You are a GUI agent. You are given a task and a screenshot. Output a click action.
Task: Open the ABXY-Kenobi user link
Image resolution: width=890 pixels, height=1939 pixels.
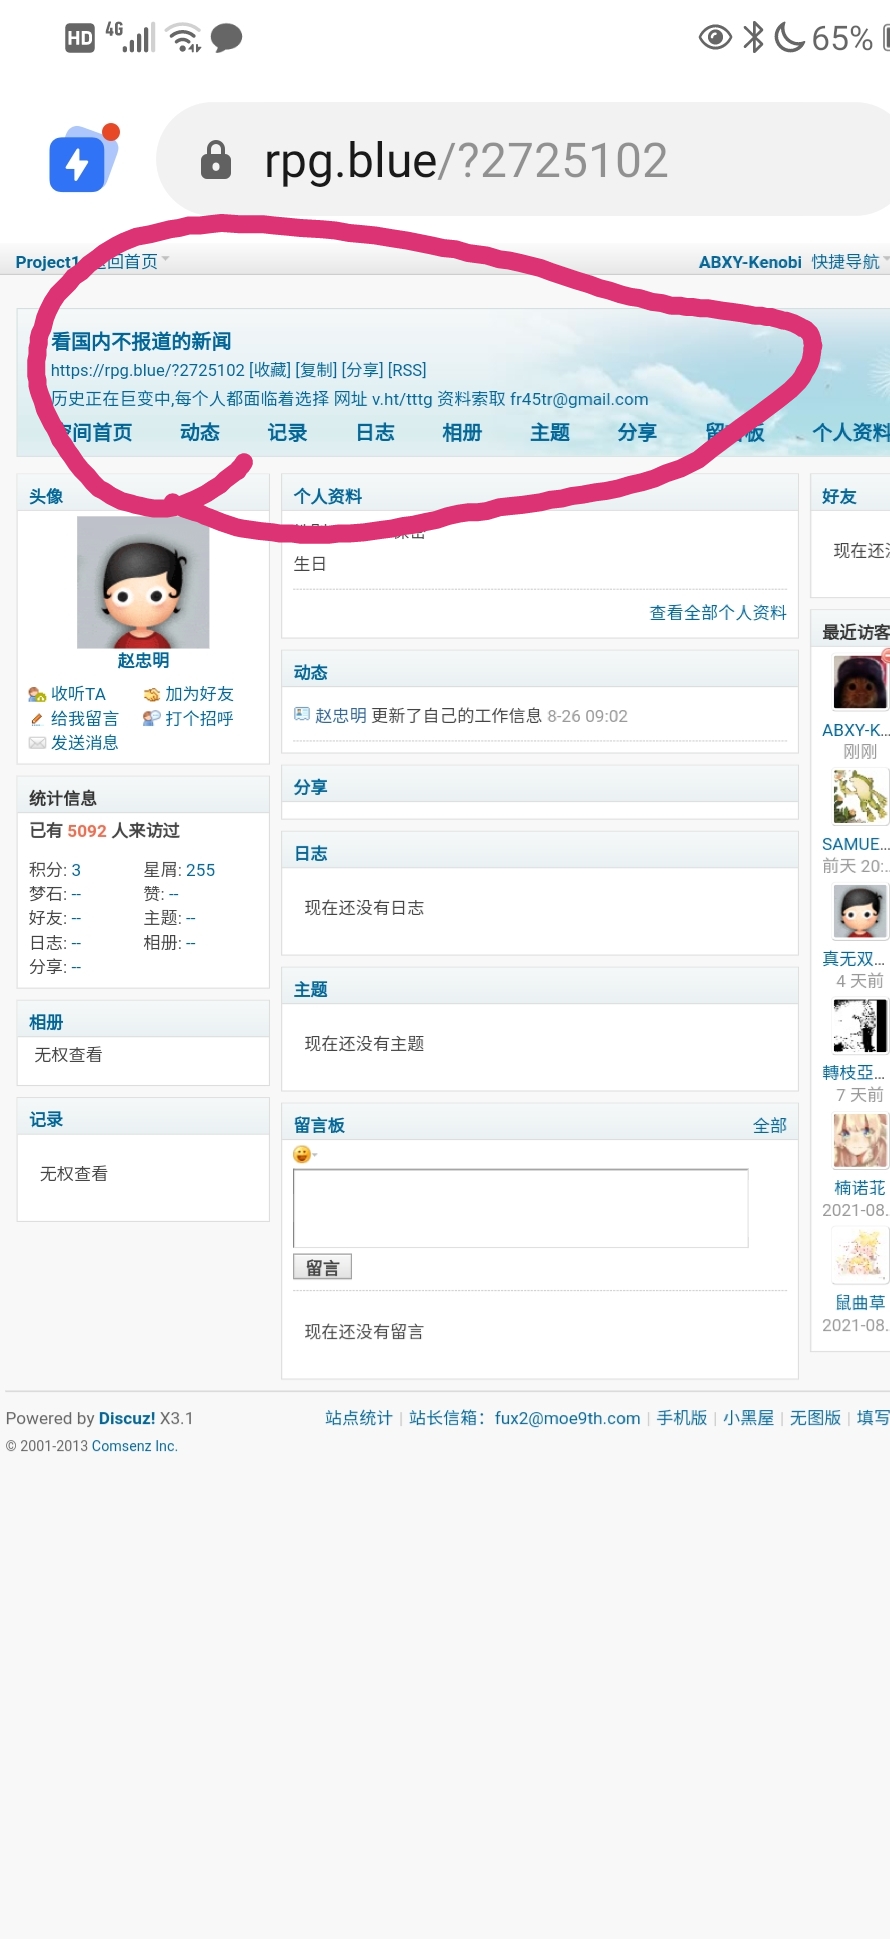(x=750, y=262)
